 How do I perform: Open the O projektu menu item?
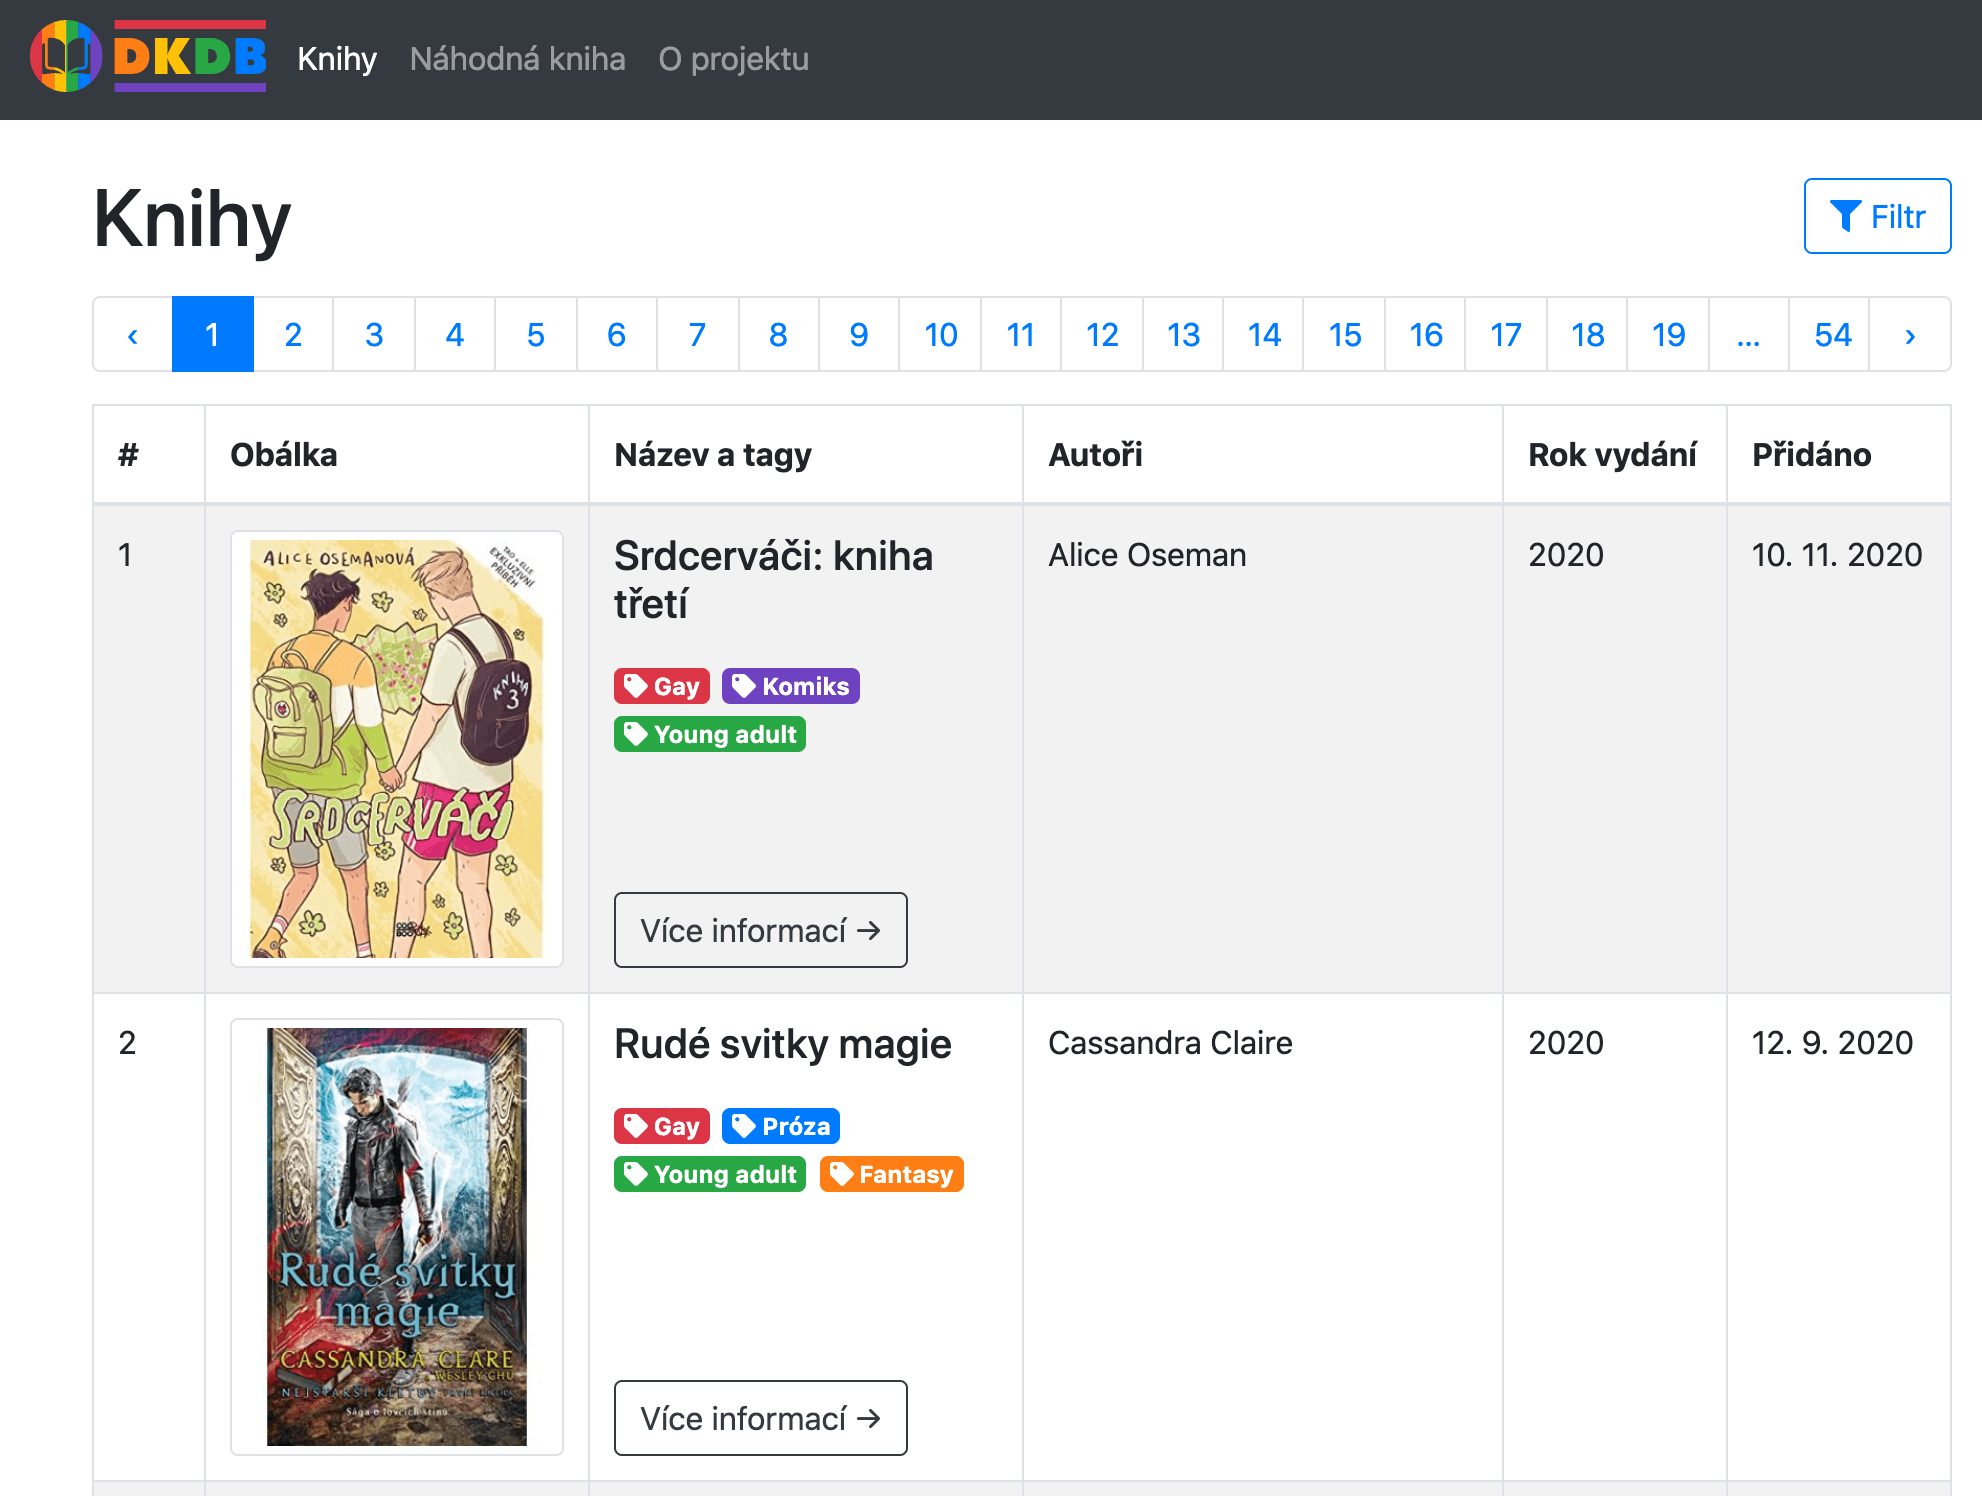click(x=733, y=59)
